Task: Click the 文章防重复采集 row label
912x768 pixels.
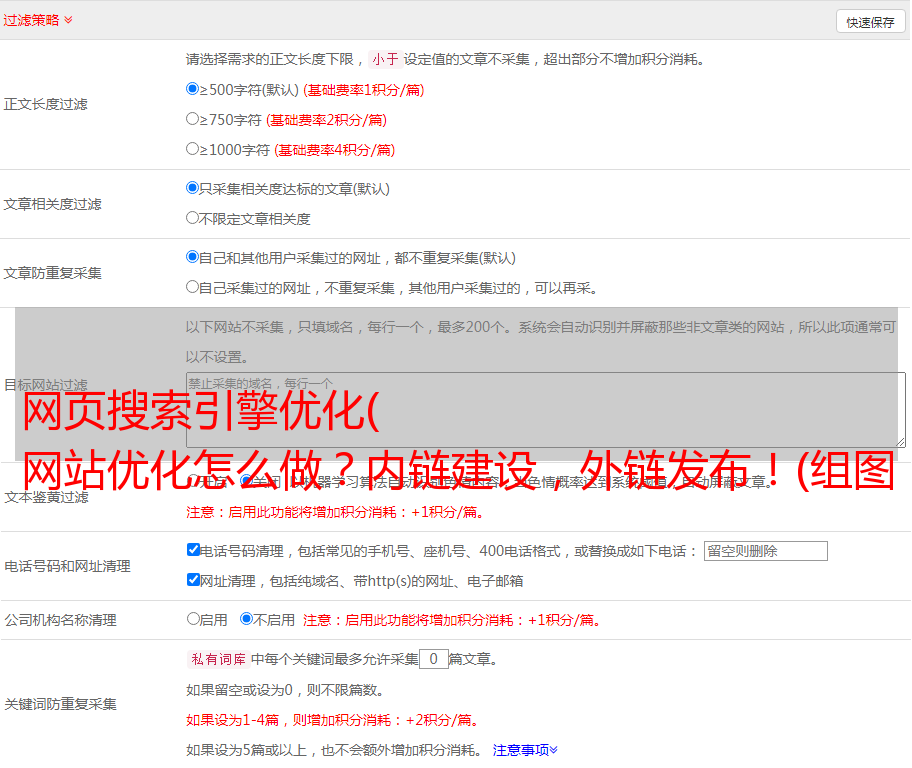Action: click(x=52, y=273)
